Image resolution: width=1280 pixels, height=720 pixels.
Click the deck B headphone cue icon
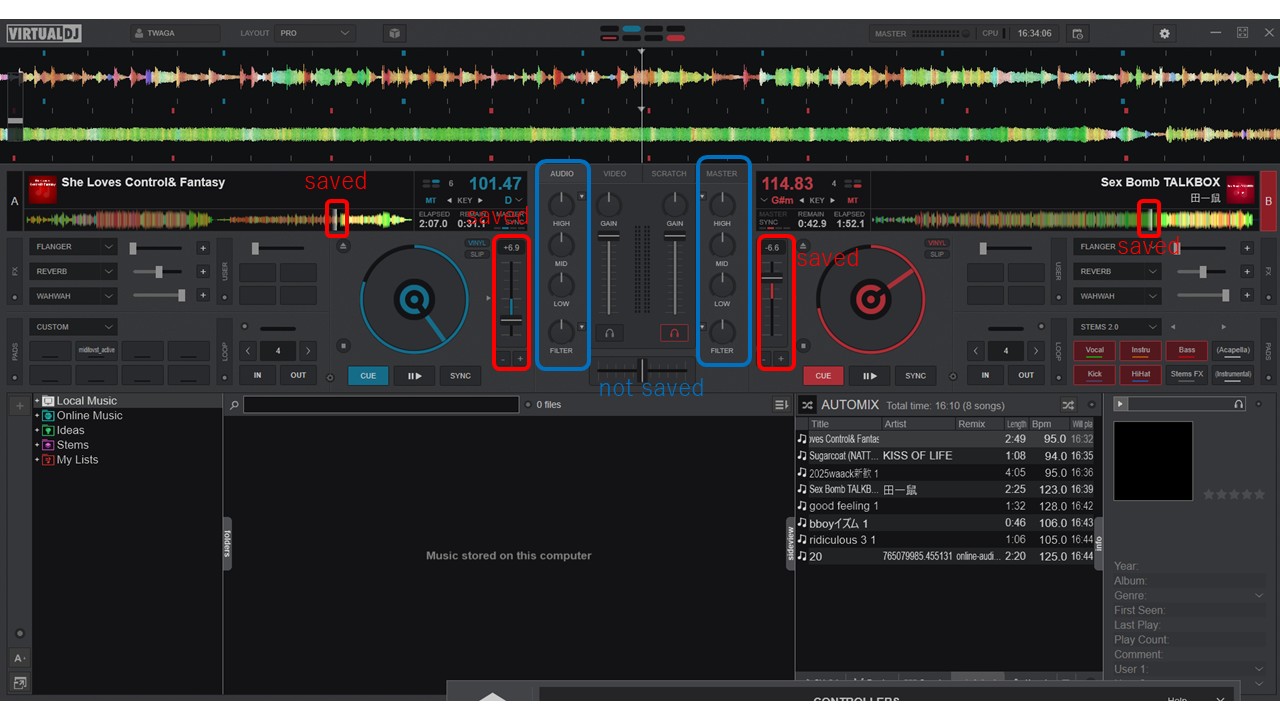(x=674, y=333)
